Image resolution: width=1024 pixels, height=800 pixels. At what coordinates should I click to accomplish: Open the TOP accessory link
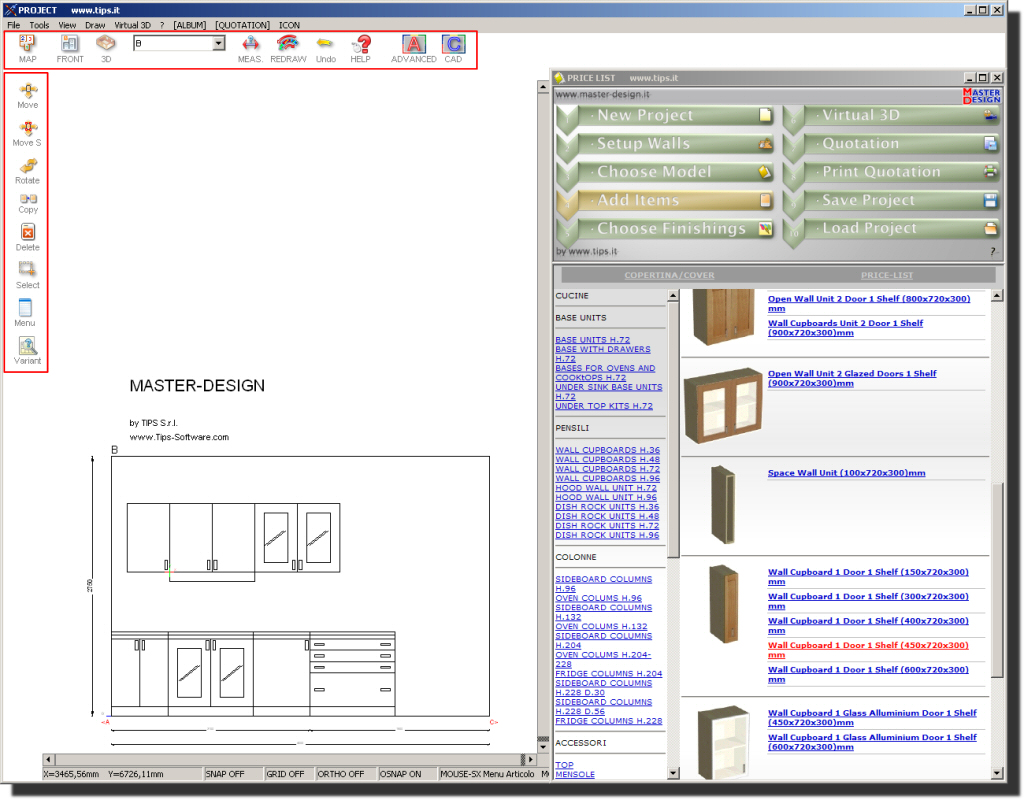tap(564, 765)
